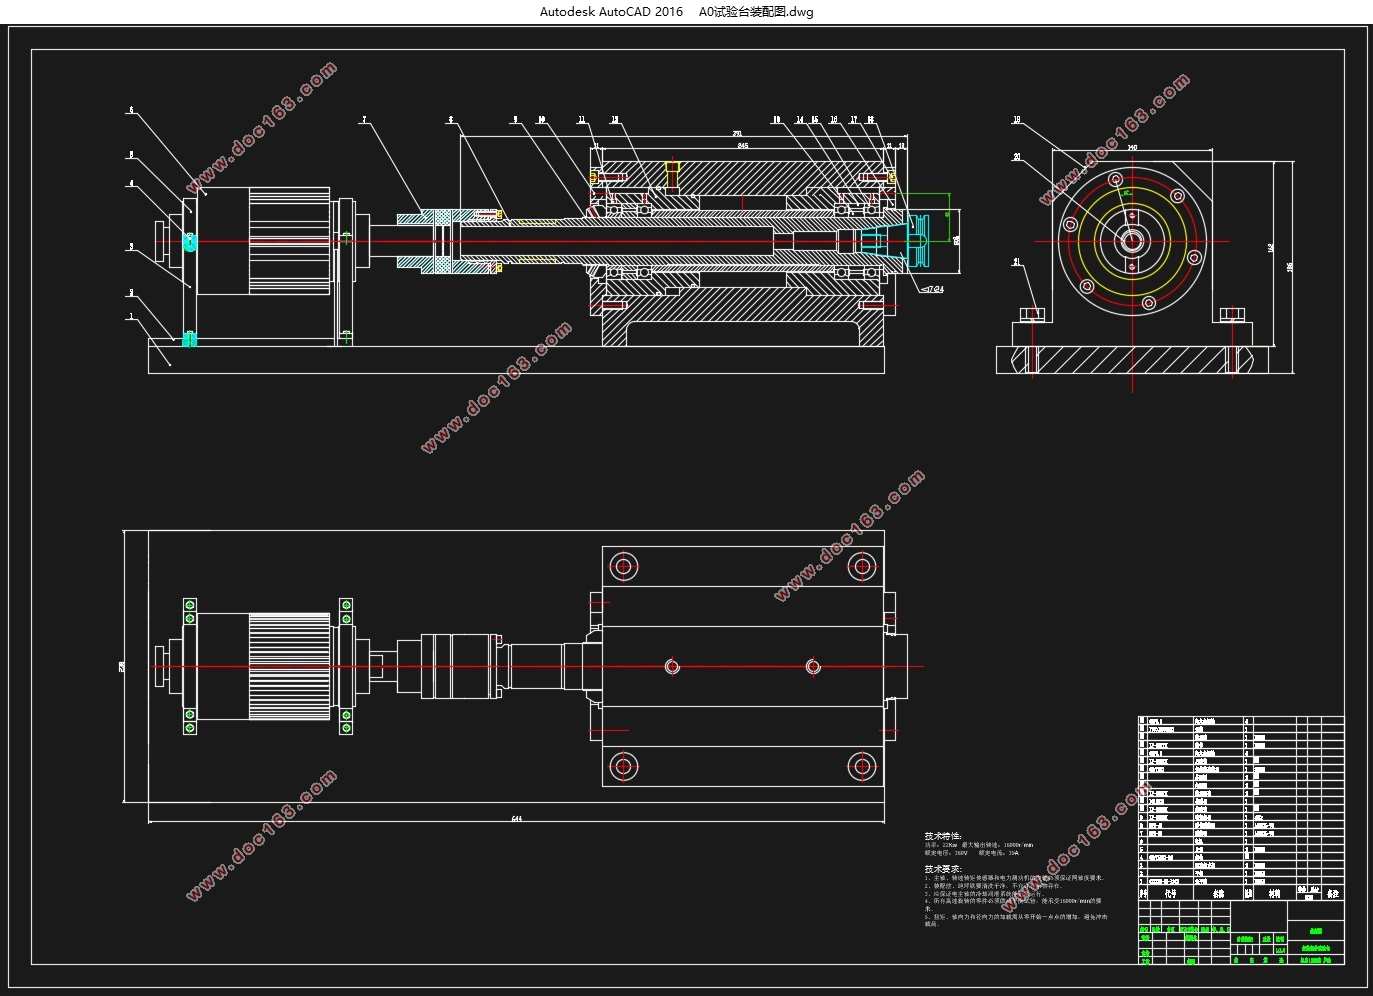This screenshot has width=1373, height=996.
Task: Pick the 644 length dimension in plan view
Action: tap(517, 819)
